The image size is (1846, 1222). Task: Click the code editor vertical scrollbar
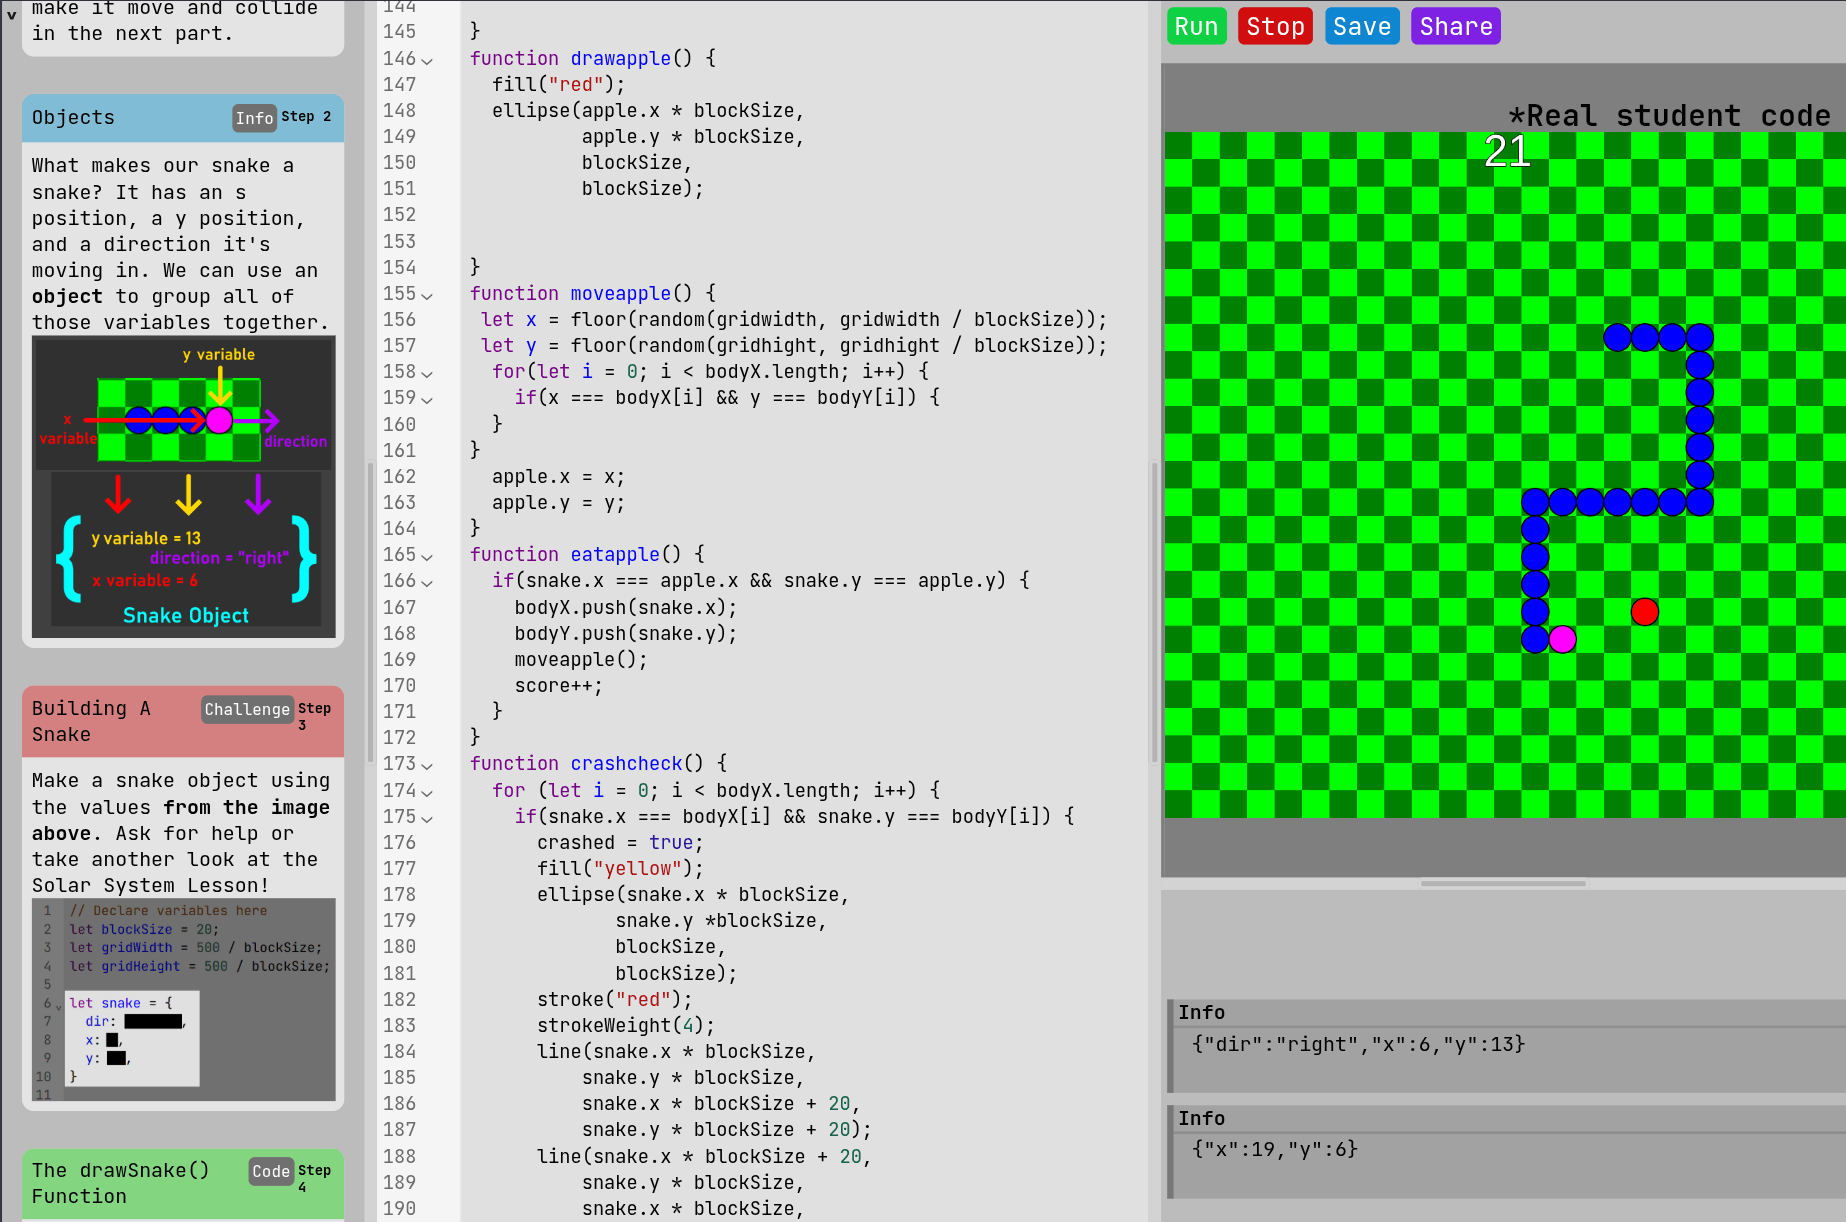pos(1154,612)
